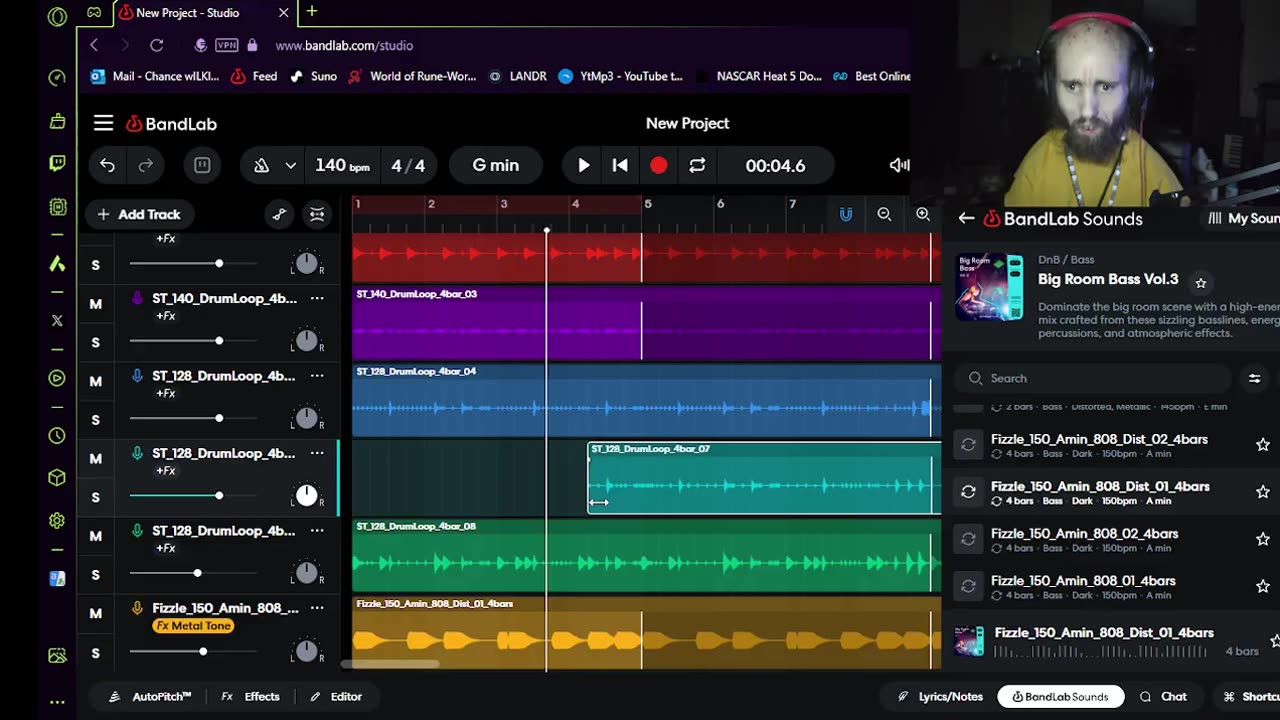
Task: Open AutoPitch panel
Action: [150, 696]
